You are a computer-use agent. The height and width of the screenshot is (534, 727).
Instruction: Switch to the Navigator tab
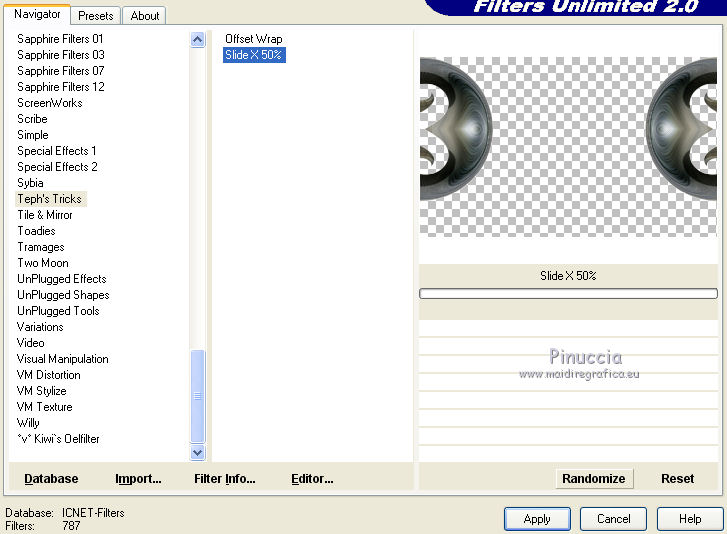(37, 14)
